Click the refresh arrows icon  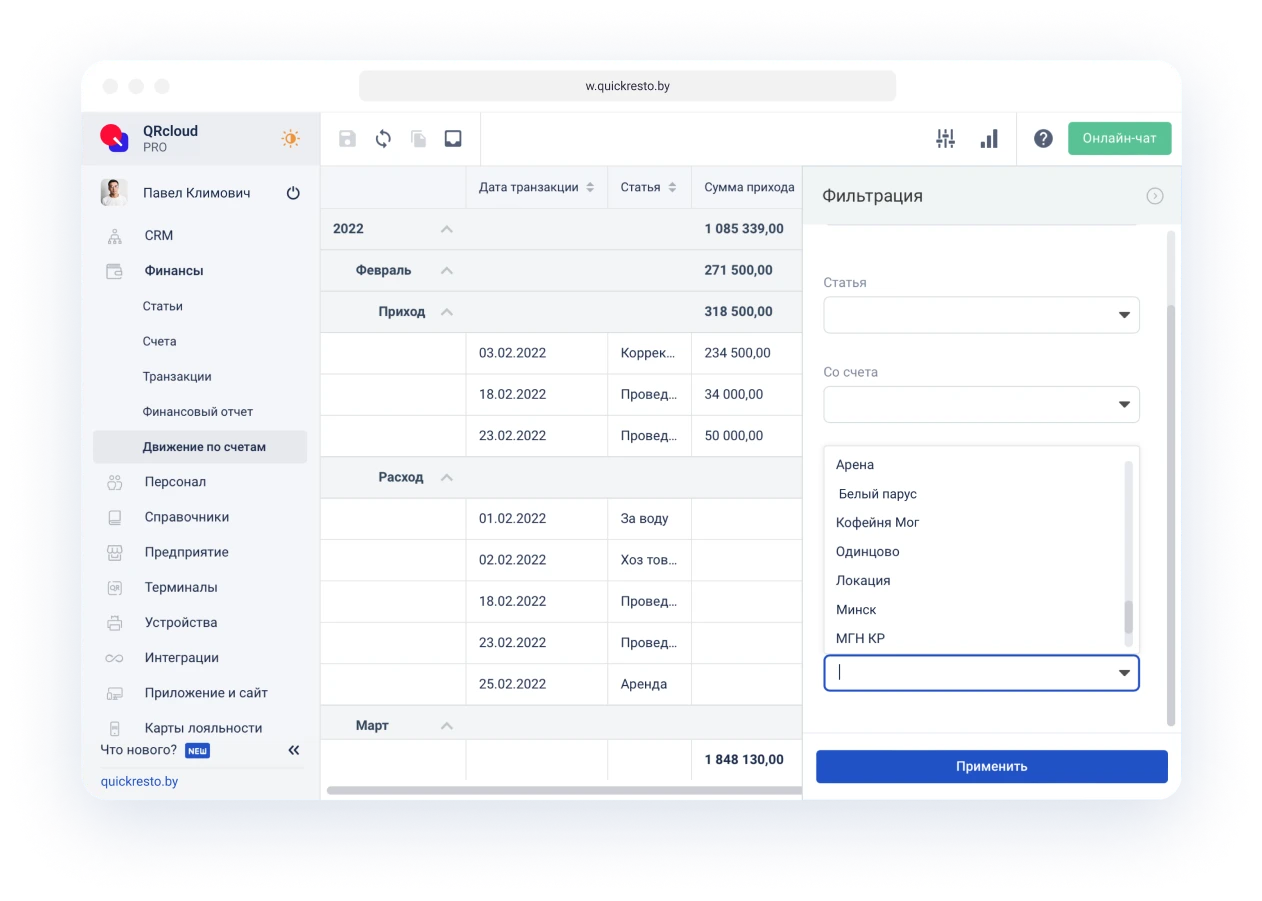click(x=383, y=139)
